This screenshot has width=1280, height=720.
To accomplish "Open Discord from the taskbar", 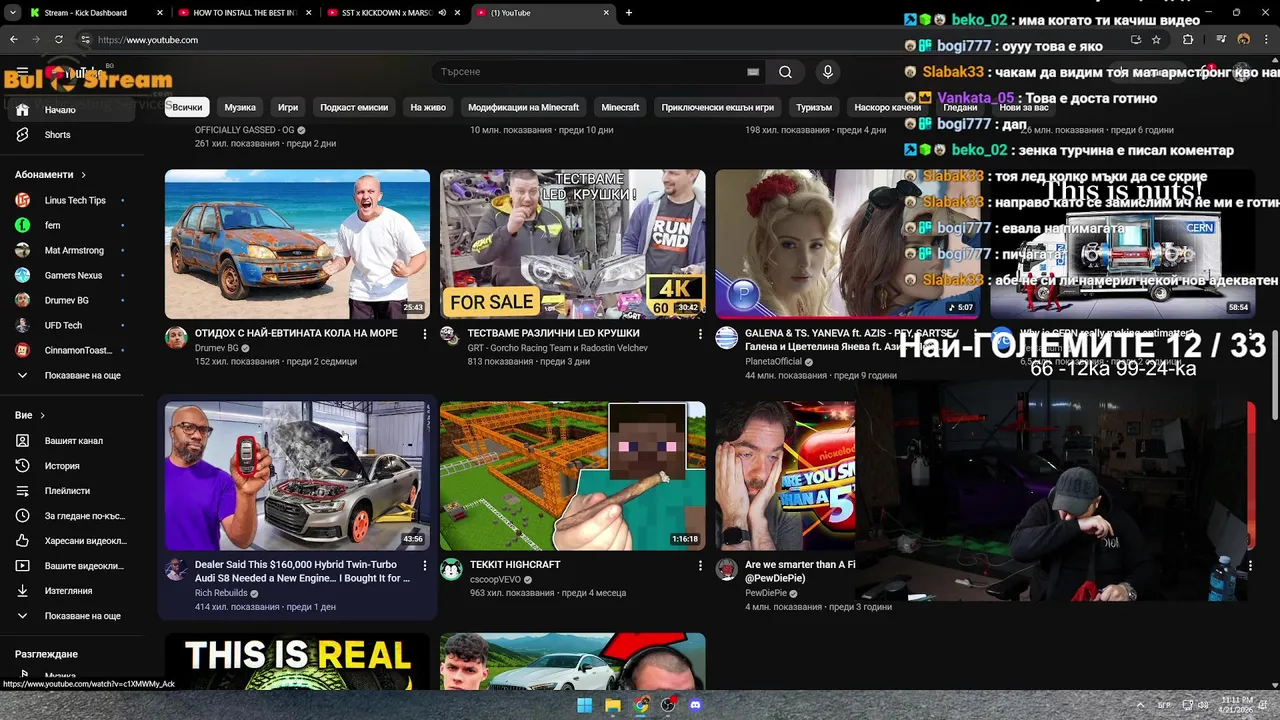I will (x=696, y=705).
